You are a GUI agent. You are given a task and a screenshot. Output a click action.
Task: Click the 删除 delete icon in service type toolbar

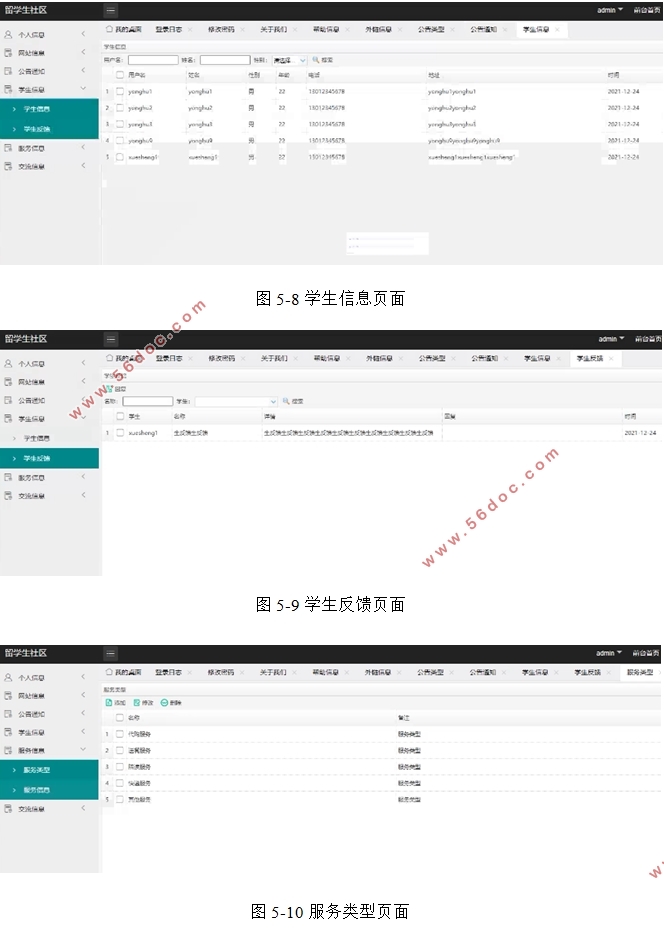(165, 703)
